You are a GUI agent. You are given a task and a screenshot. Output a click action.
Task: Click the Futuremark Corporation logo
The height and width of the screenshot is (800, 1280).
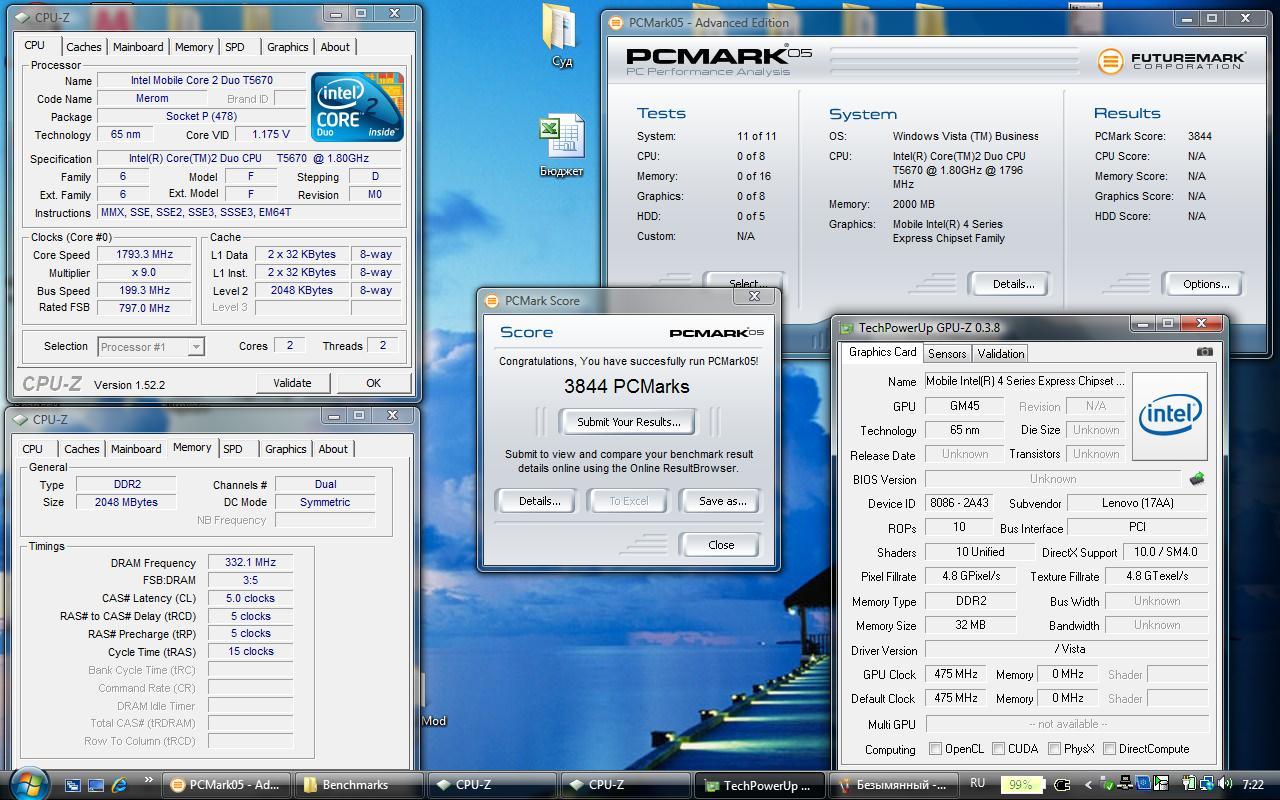(1171, 61)
